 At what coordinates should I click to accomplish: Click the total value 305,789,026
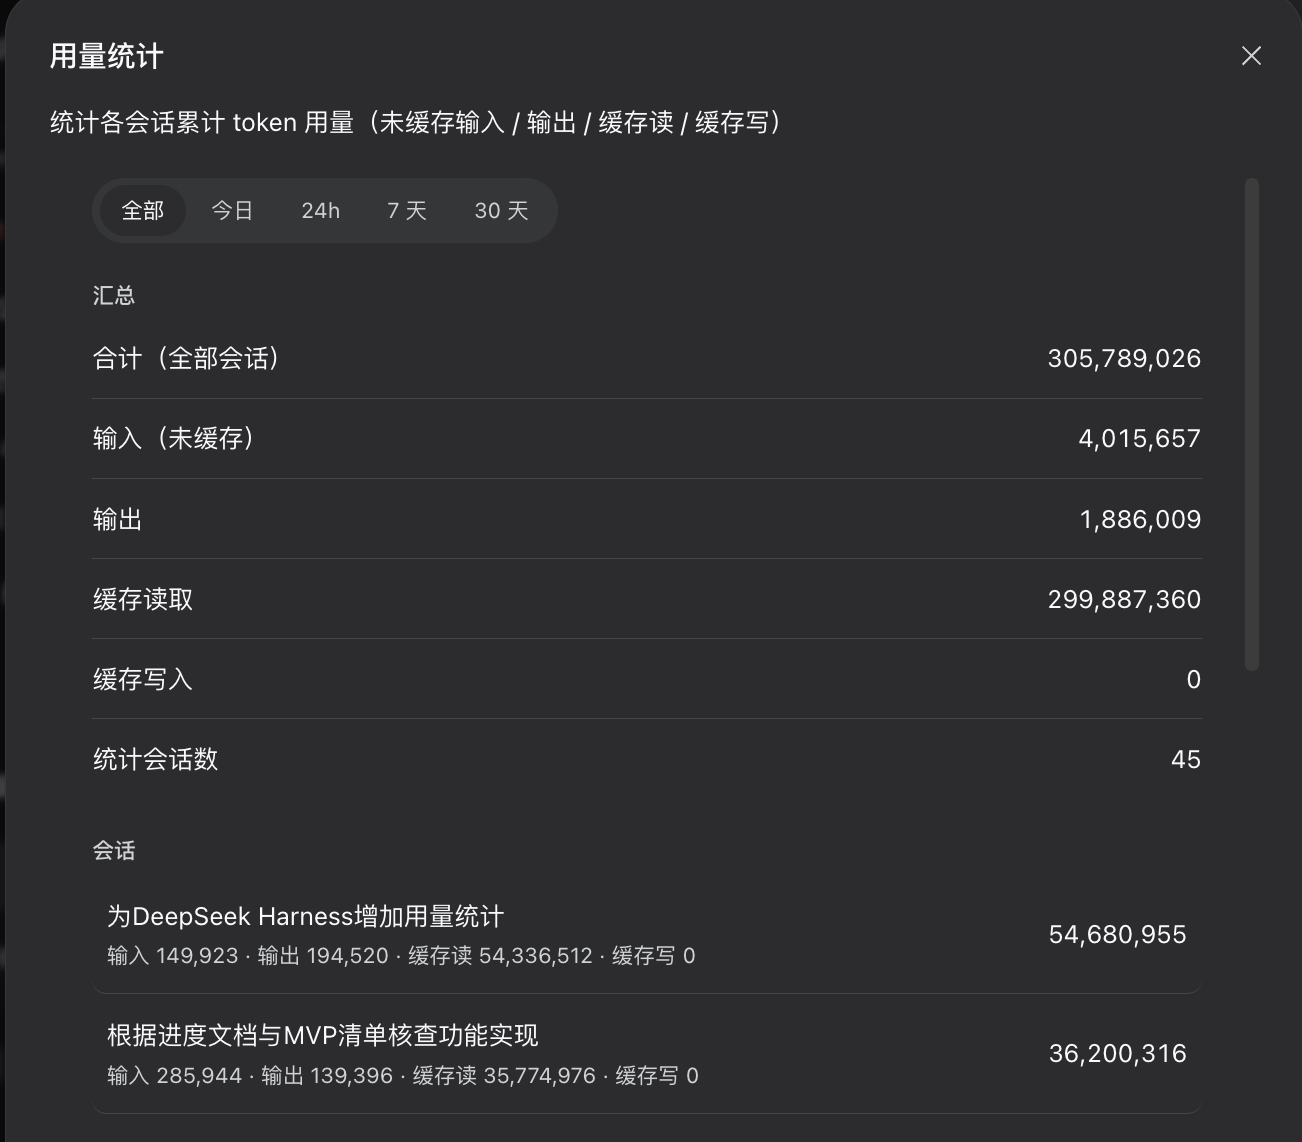click(1124, 359)
